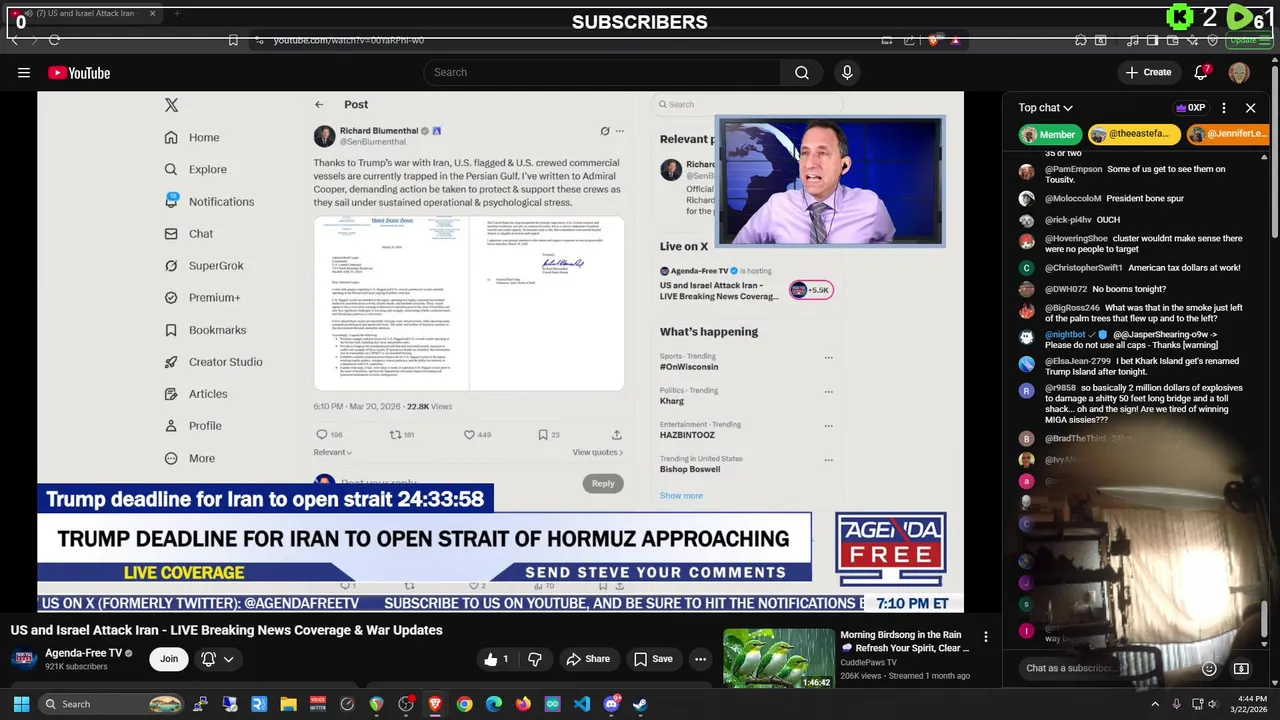The height and width of the screenshot is (720, 1280).
Task: Click the YouTube search input field
Action: pyautogui.click(x=602, y=72)
